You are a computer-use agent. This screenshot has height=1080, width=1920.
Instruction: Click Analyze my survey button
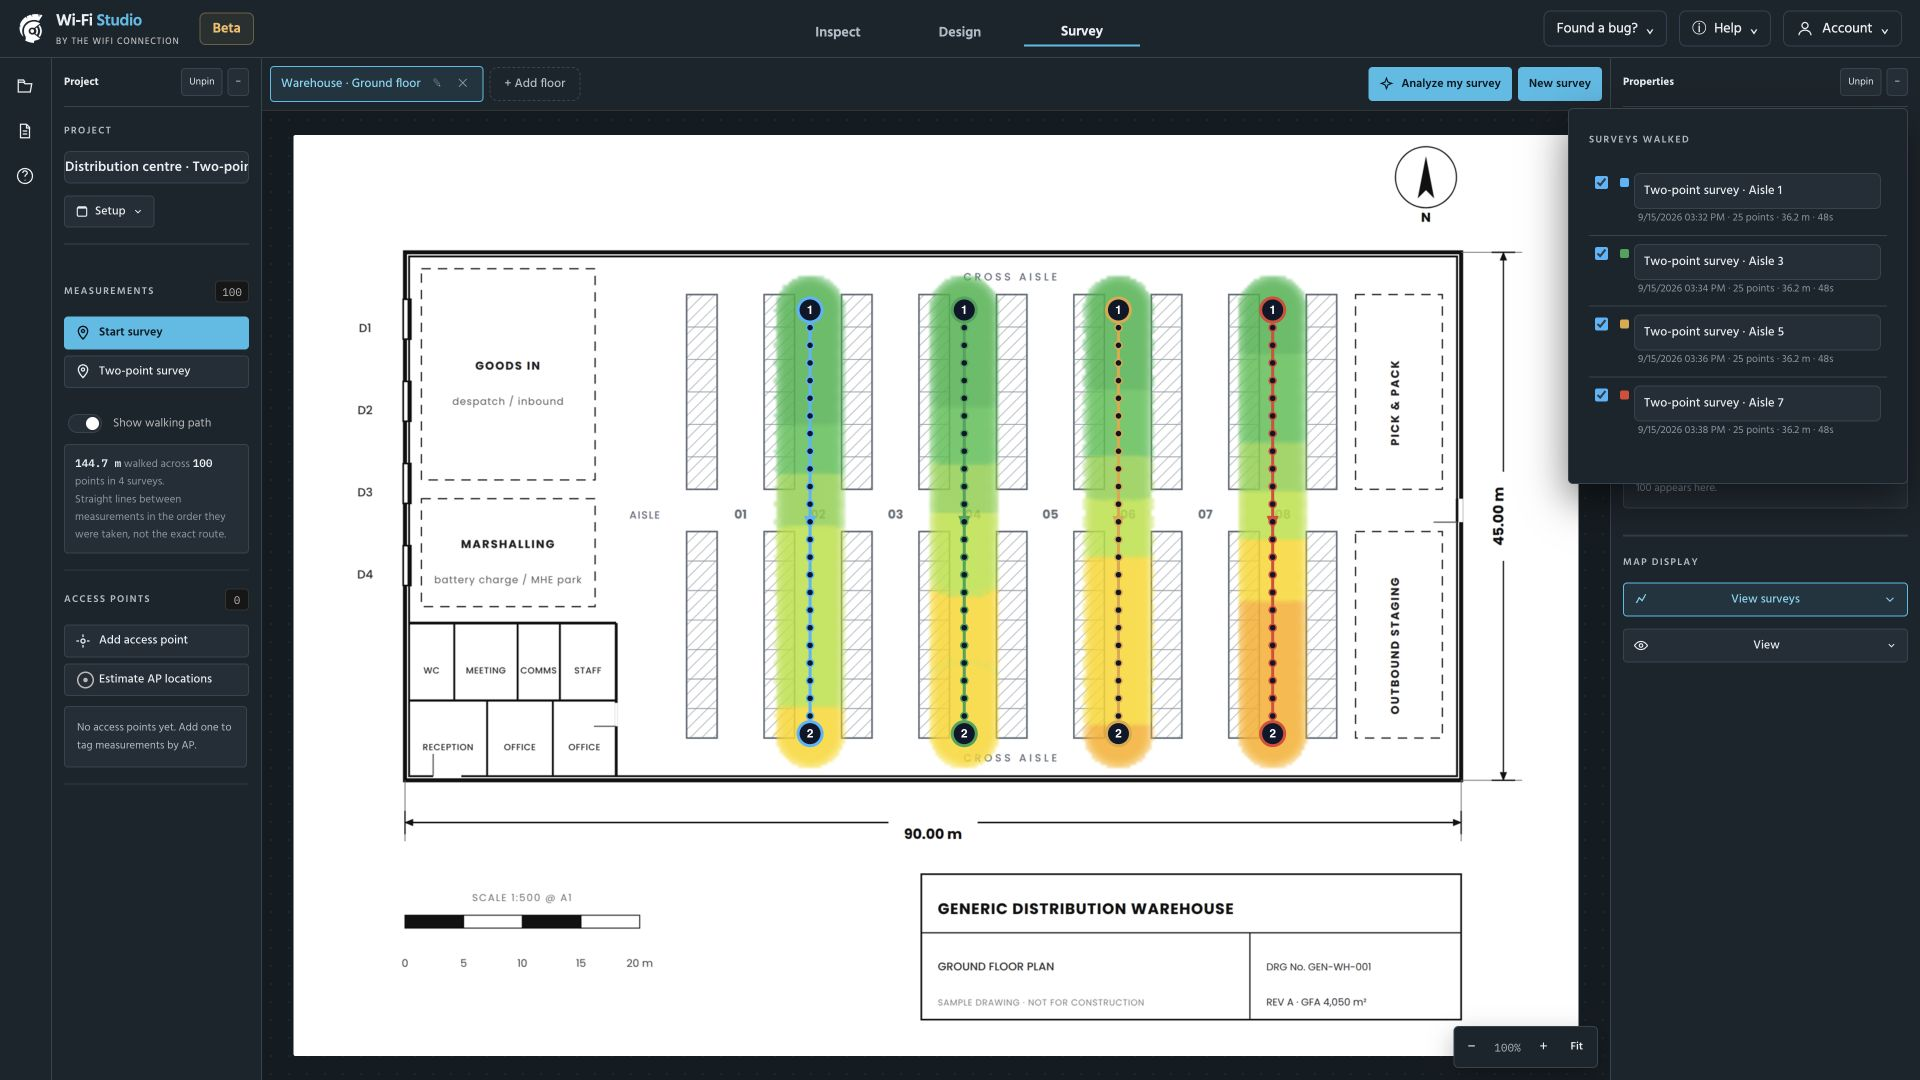[1440, 84]
